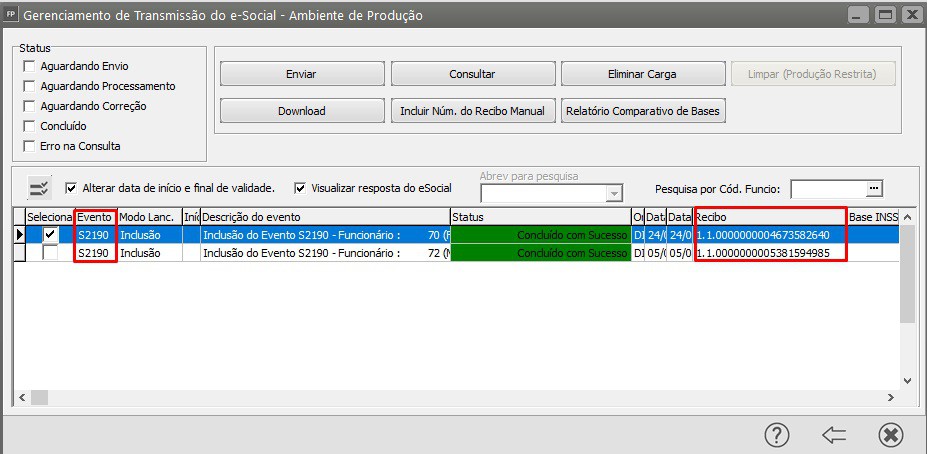Click the Download button
Screen dimensions: 927x454
(302, 111)
